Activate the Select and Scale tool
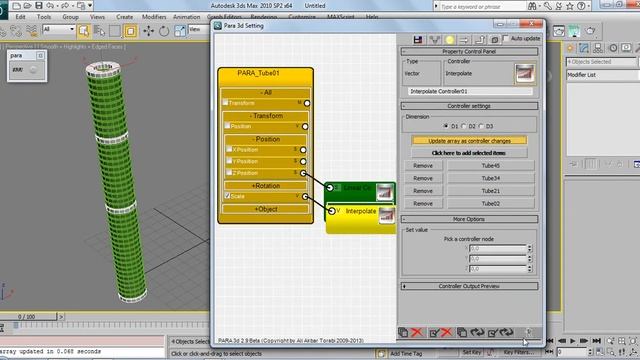The image size is (640, 360). tap(180, 31)
